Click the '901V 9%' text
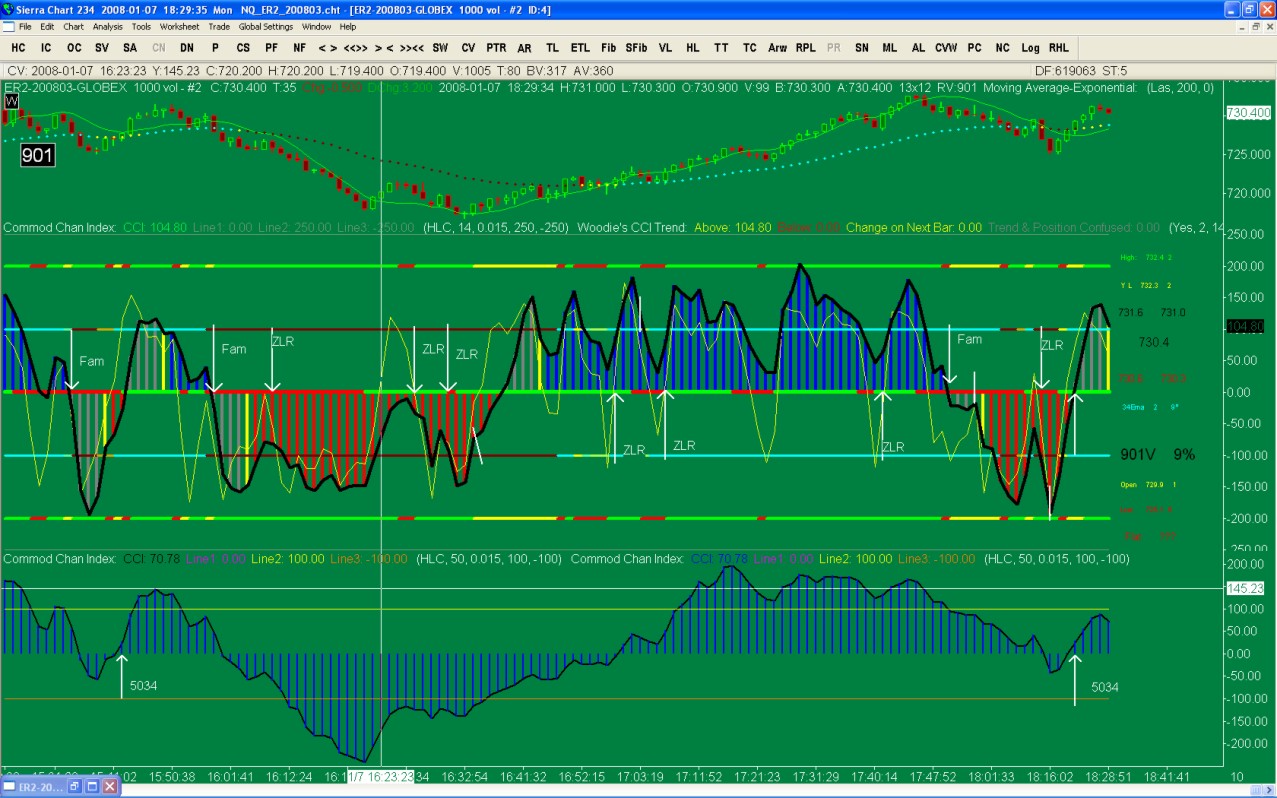The height and width of the screenshot is (798, 1277). tap(1157, 454)
